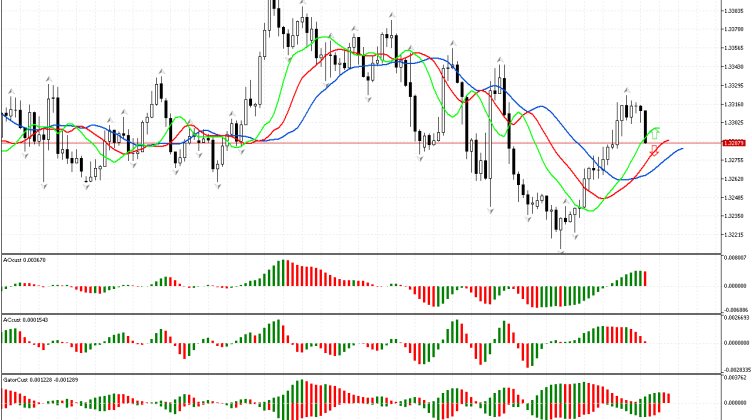Click the 1.33160 price axis label

tap(732, 104)
